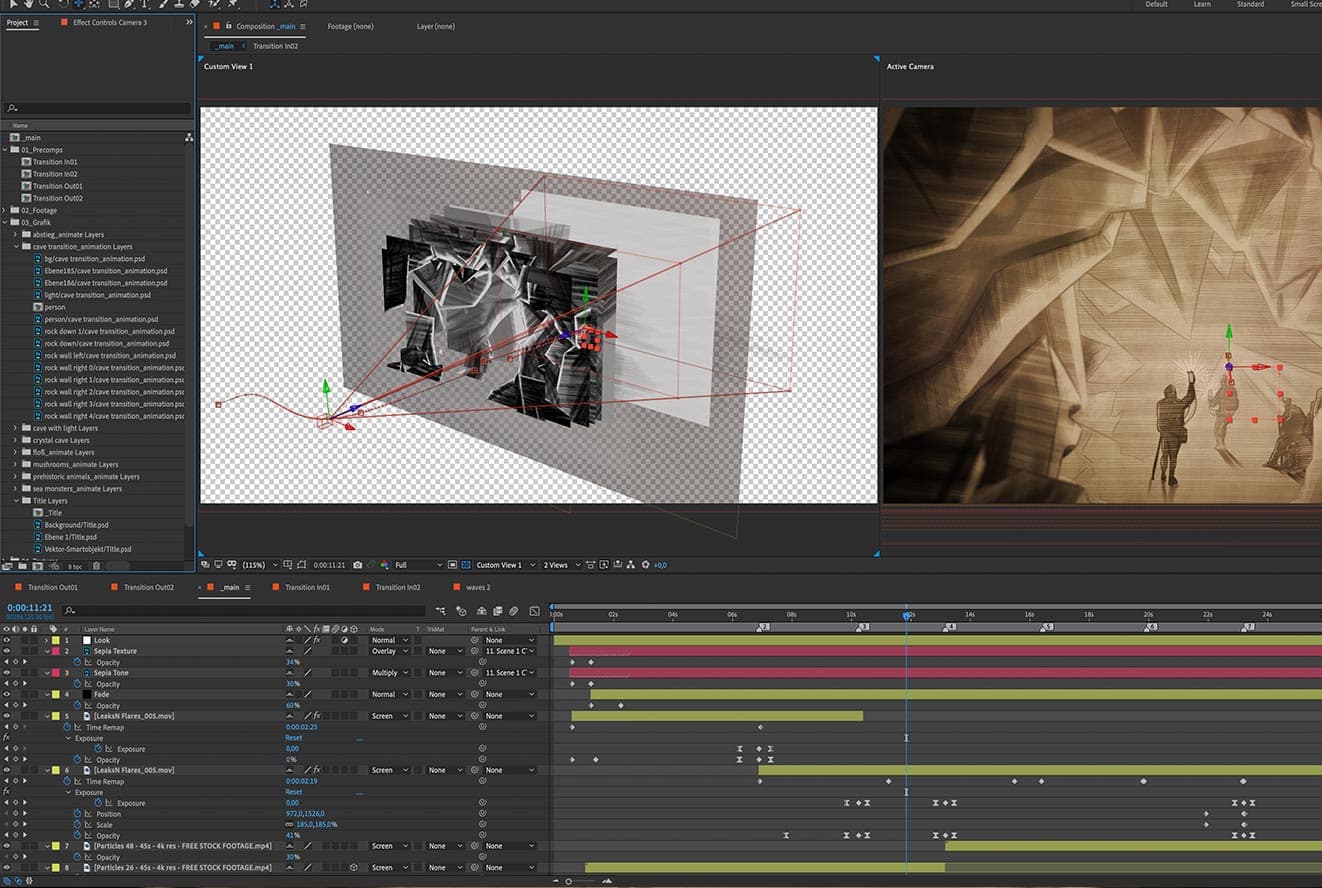Select the Pen tool in the toolbar

pos(127,5)
